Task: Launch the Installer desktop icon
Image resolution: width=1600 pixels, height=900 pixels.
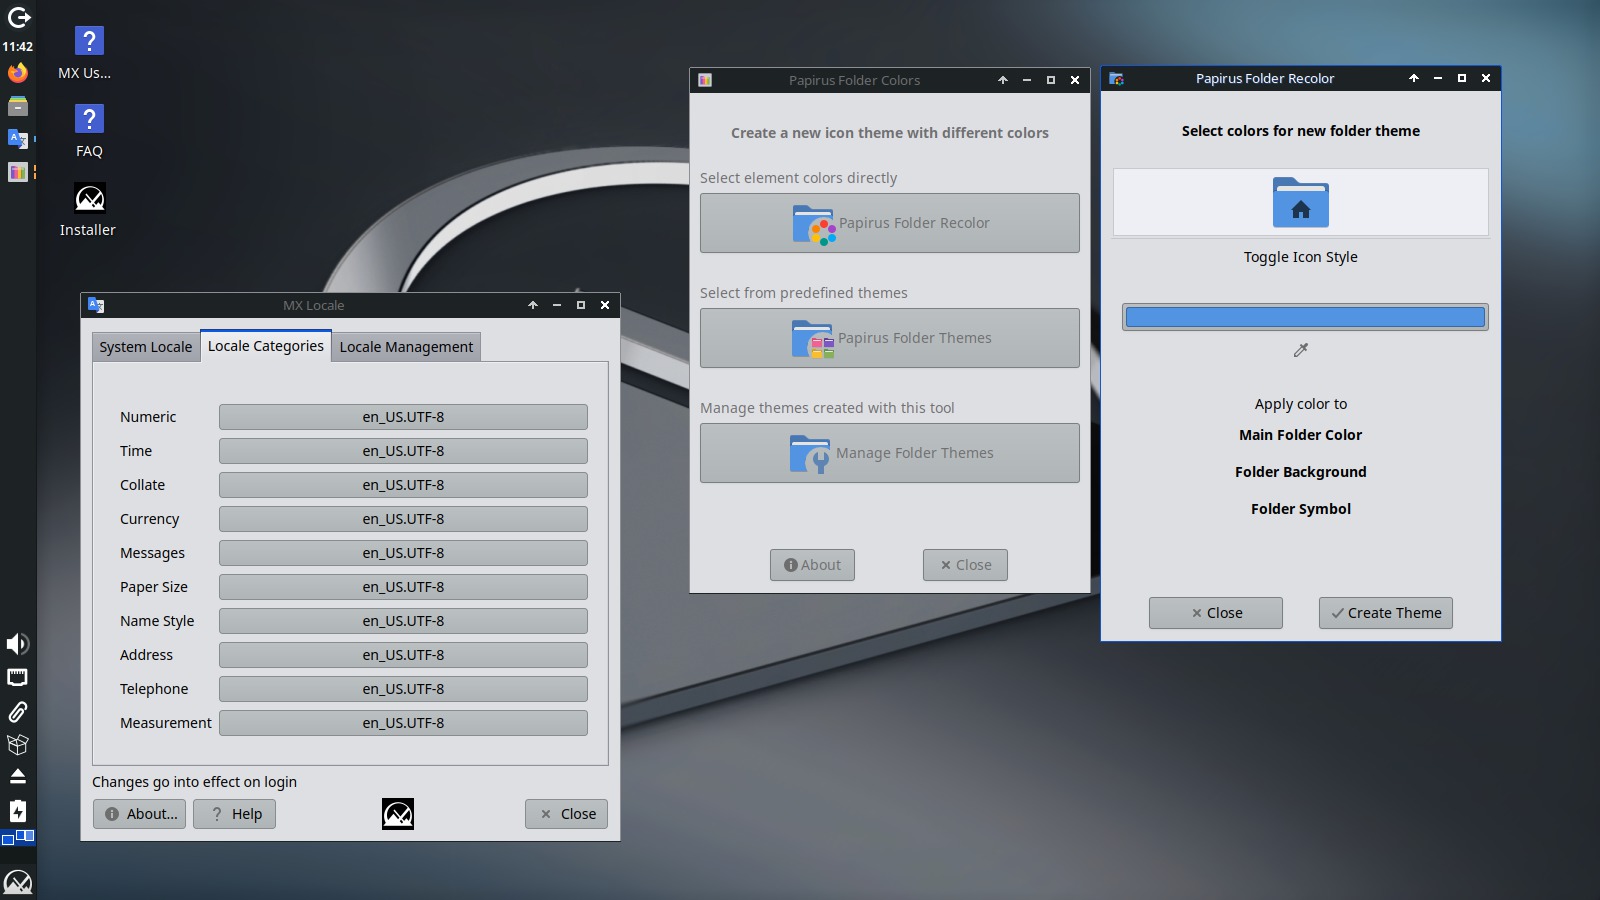Action: [88, 210]
